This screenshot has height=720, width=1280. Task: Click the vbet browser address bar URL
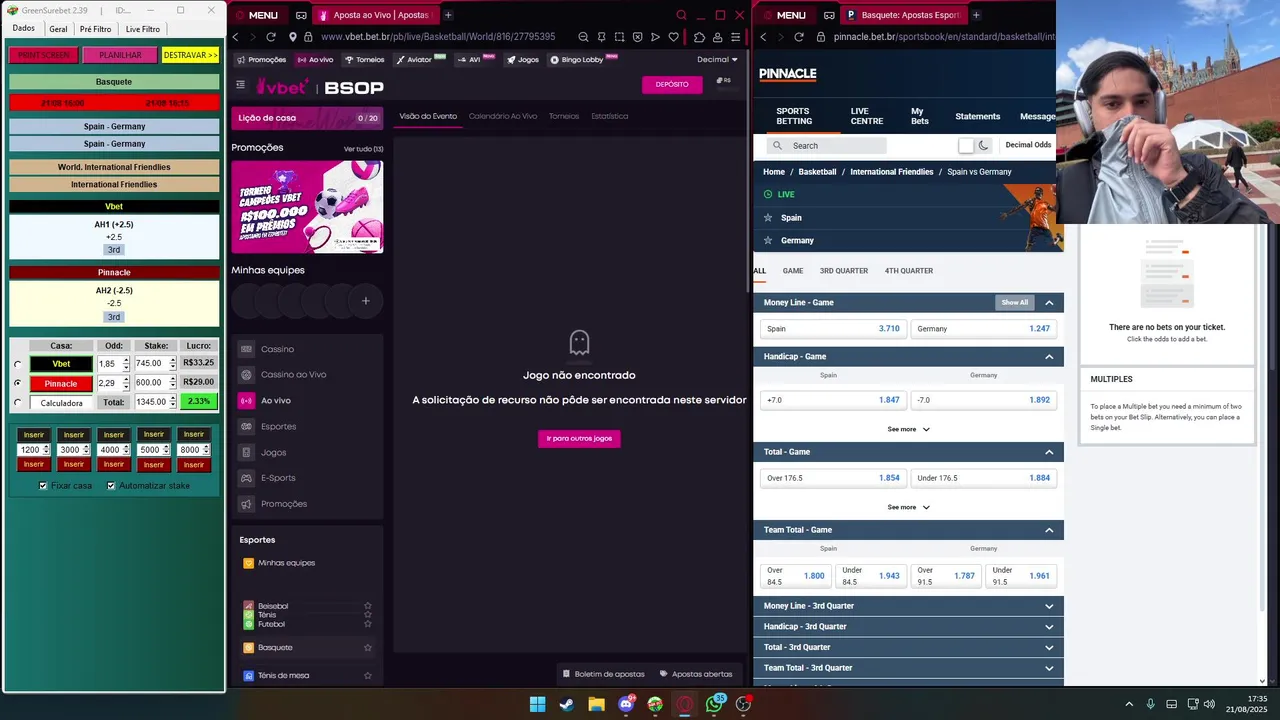tap(438, 37)
